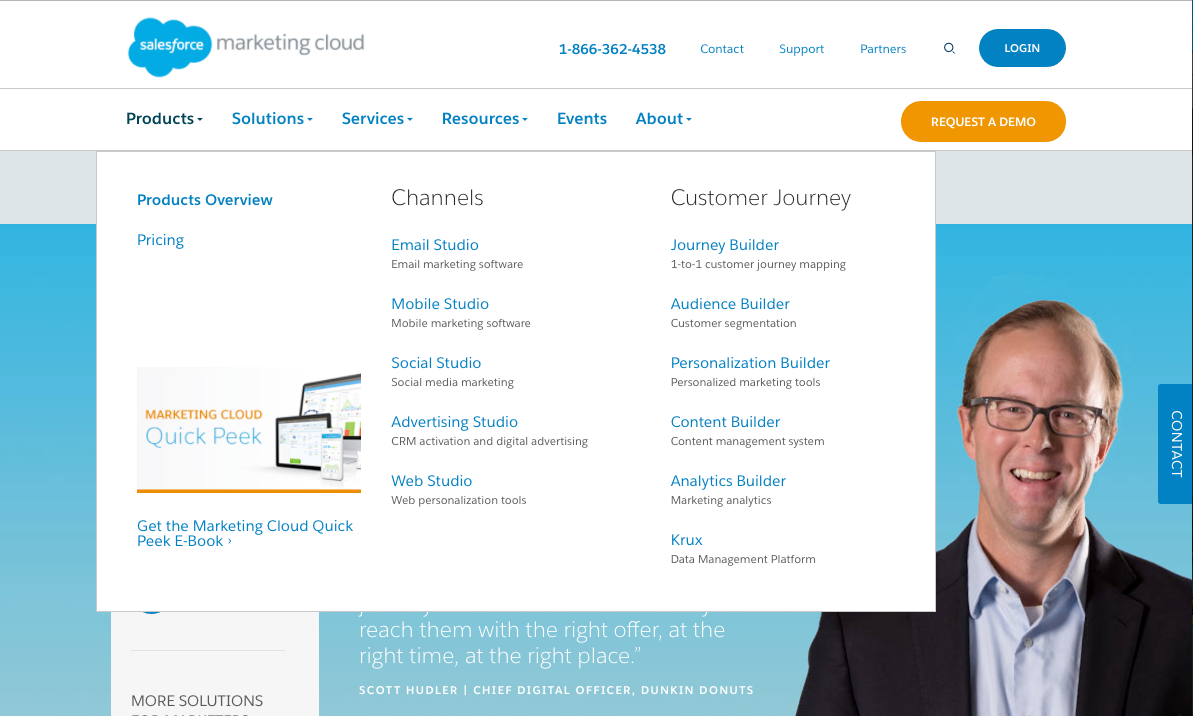Click the LOGIN button

(x=1022, y=48)
